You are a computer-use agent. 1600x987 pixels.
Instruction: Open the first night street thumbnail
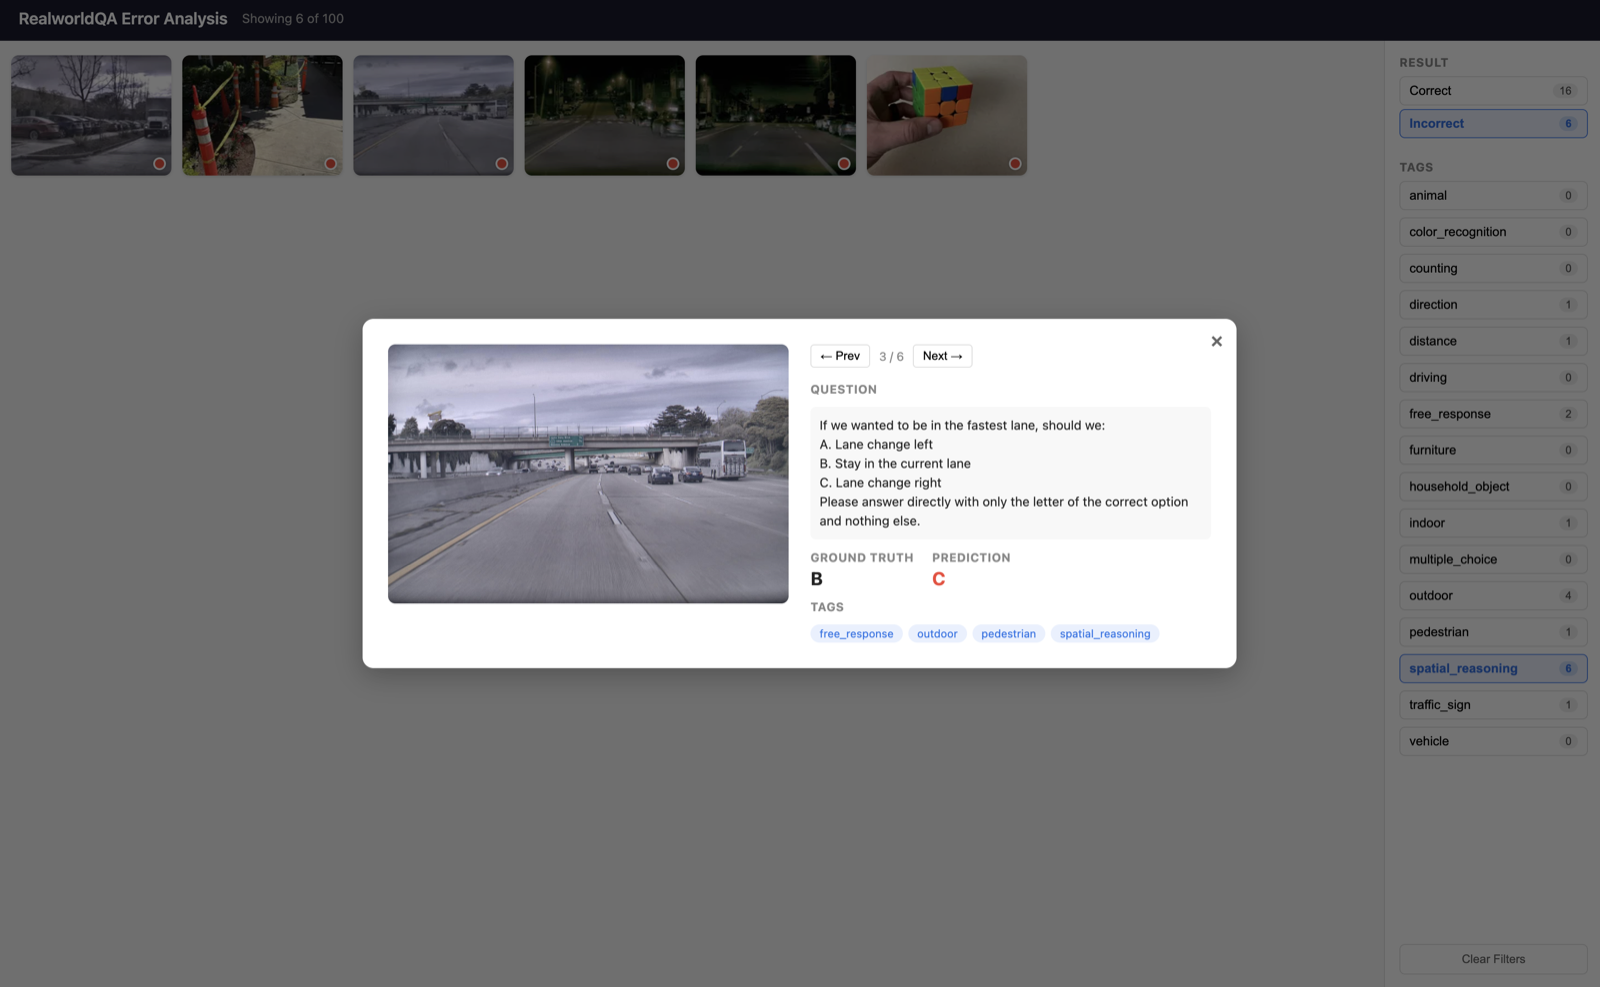pyautogui.click(x=604, y=115)
